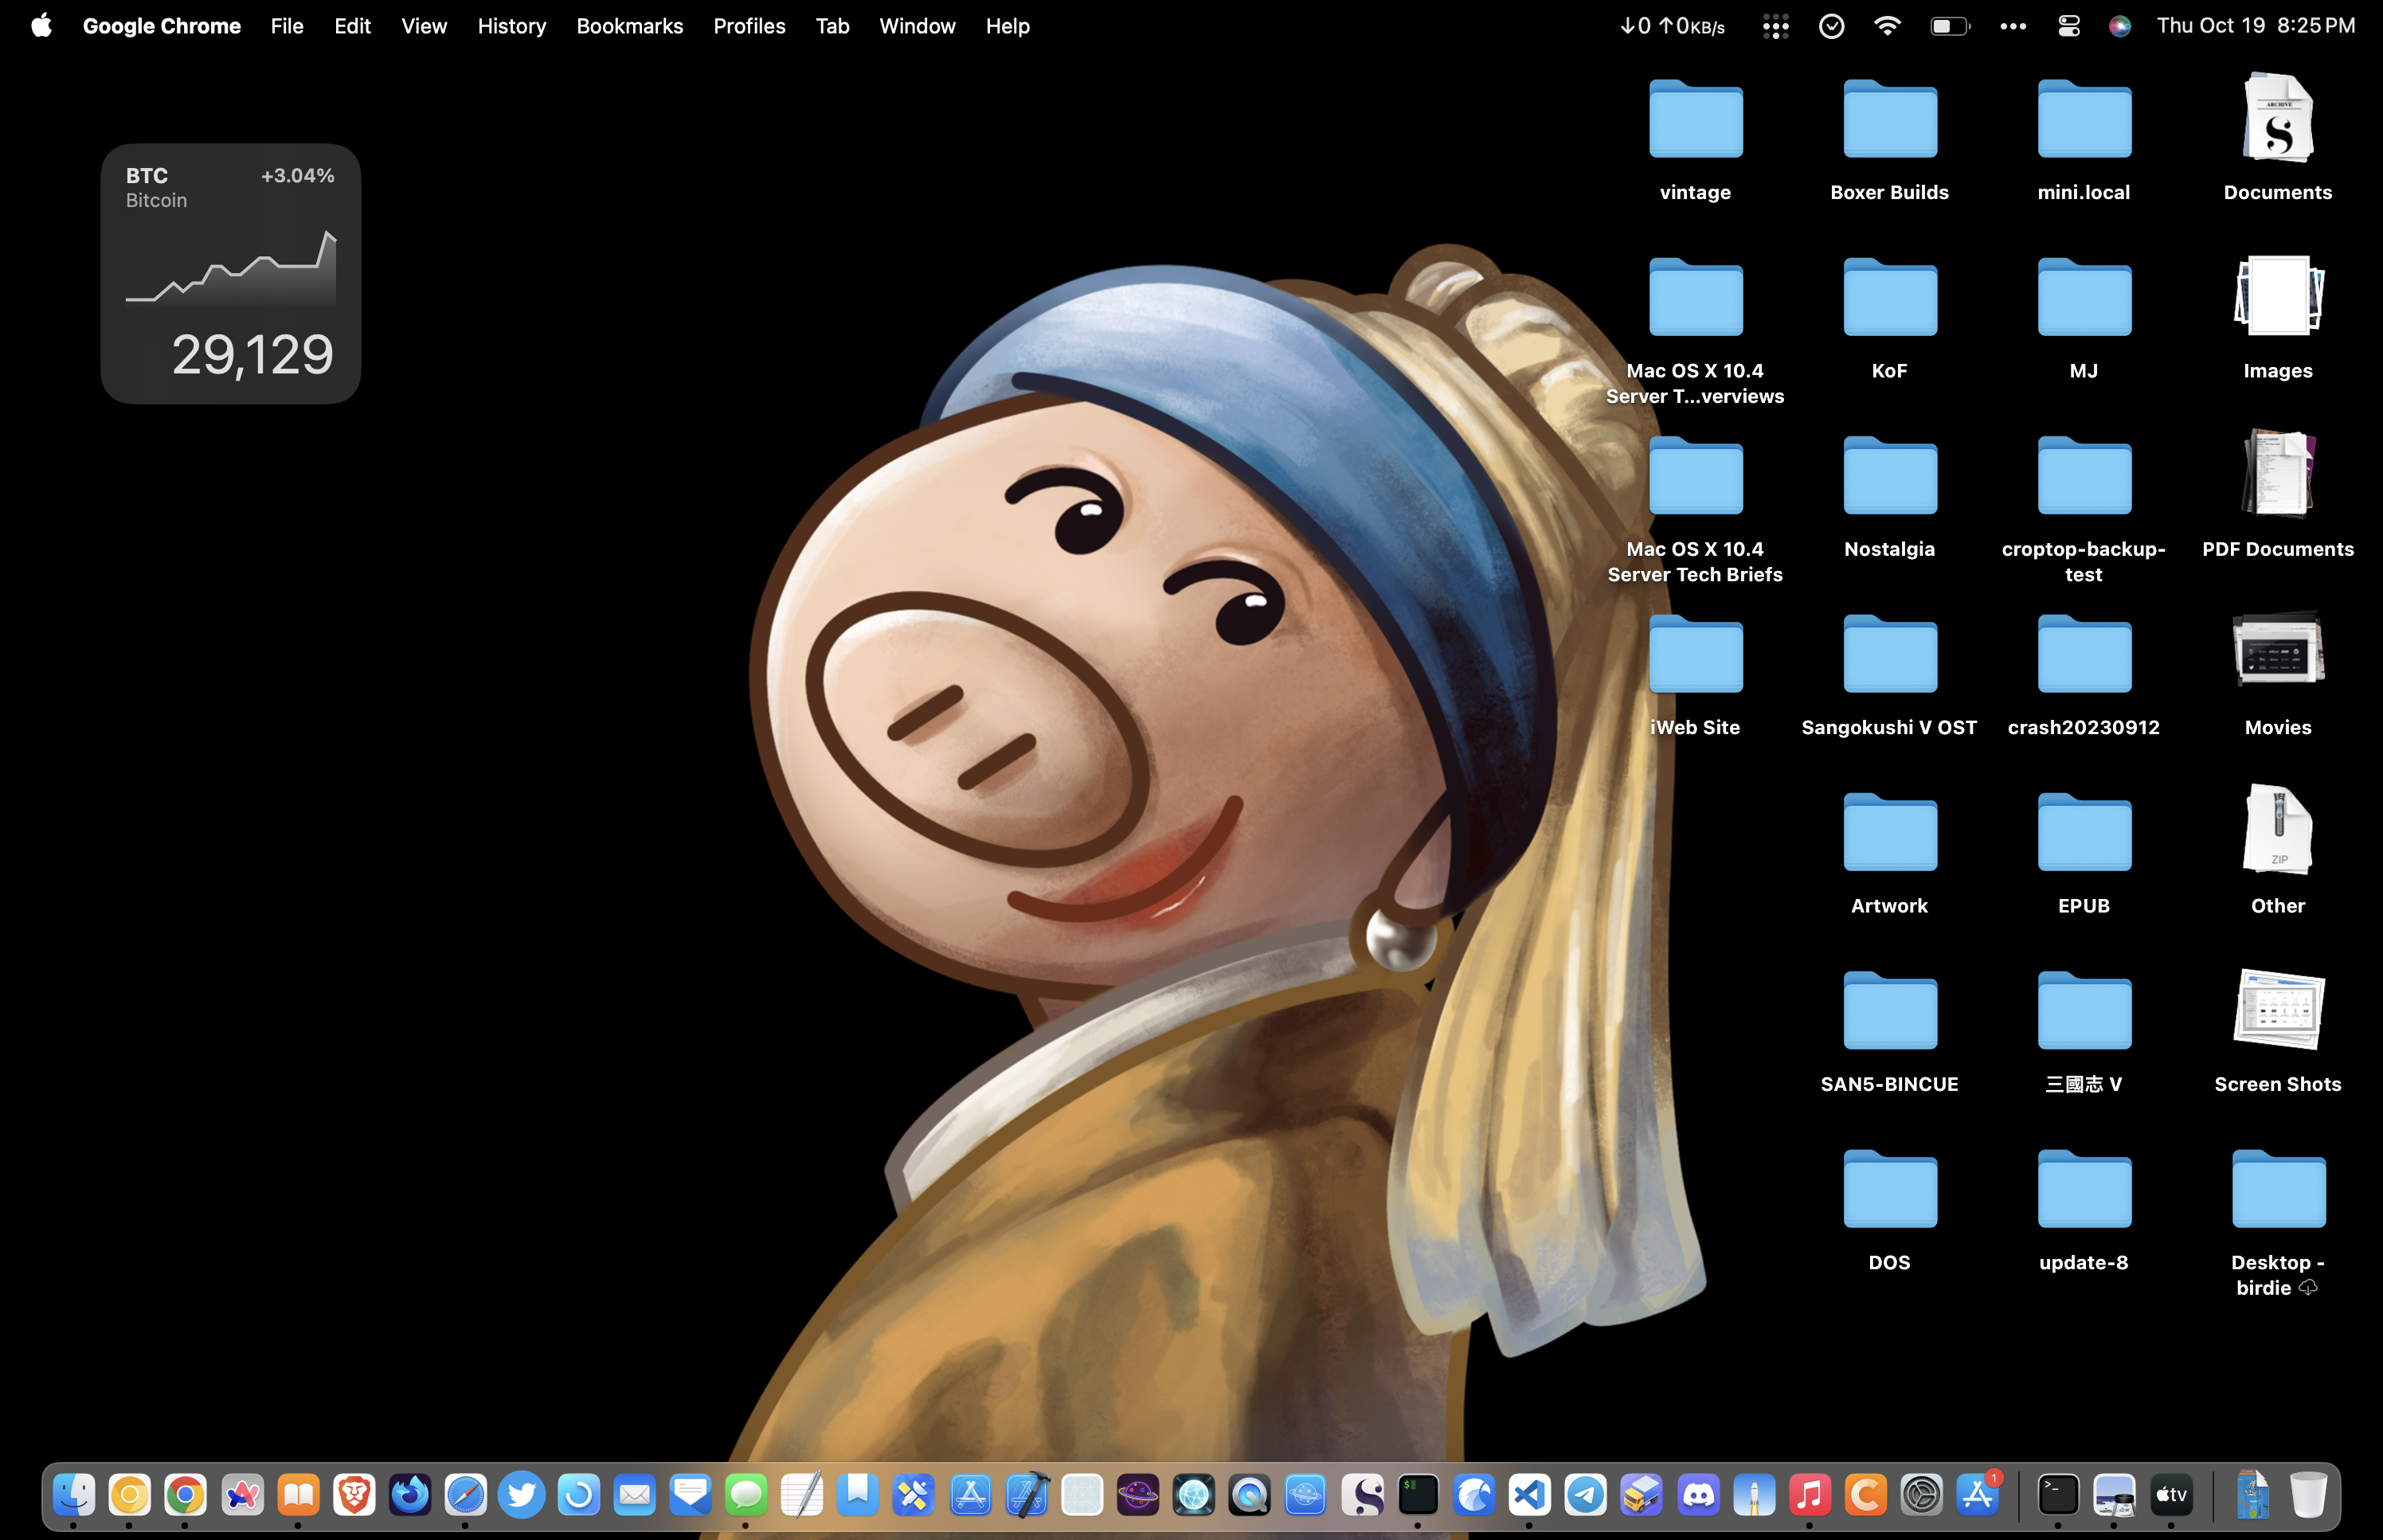Open App Store with update badge

pos(1978,1495)
